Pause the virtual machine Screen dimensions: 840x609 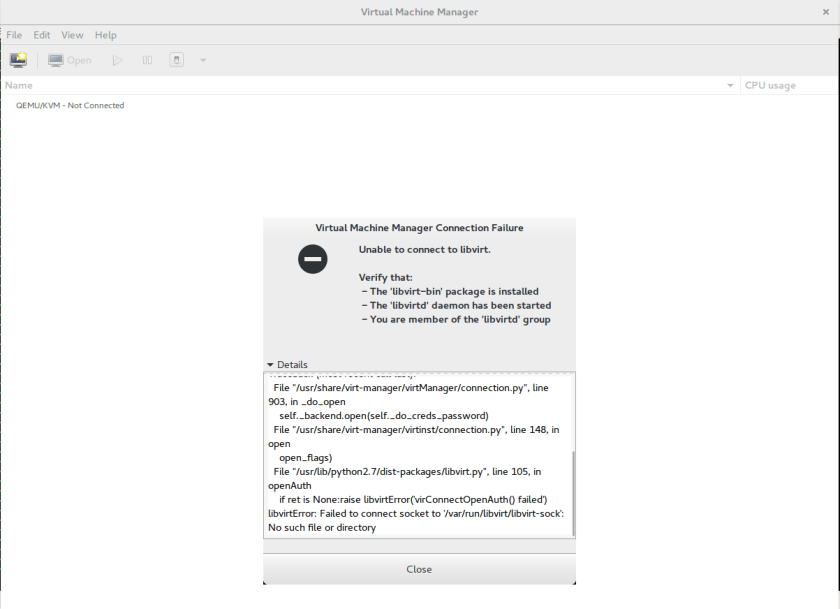(147, 60)
